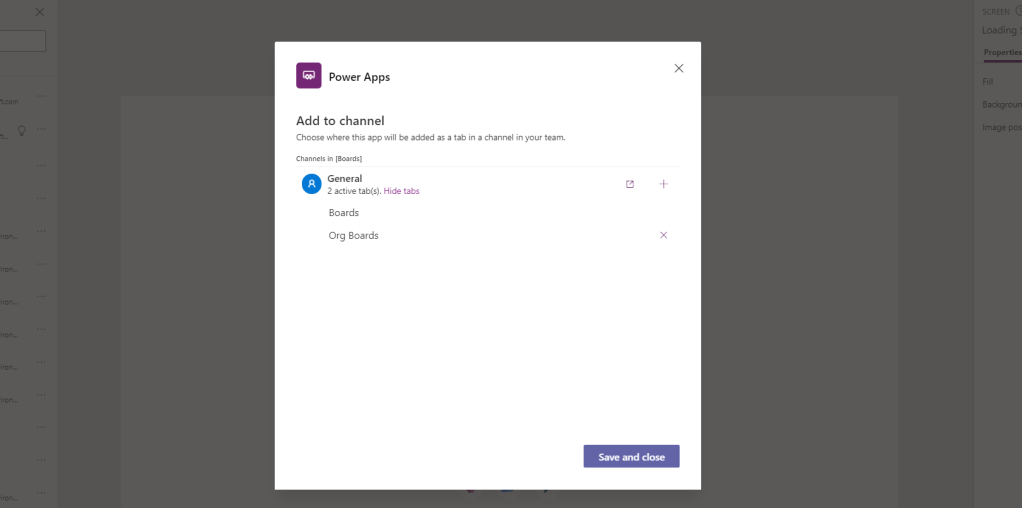The width and height of the screenshot is (1022, 508).
Task: Open the General channel pop-out icon
Action: (x=630, y=184)
